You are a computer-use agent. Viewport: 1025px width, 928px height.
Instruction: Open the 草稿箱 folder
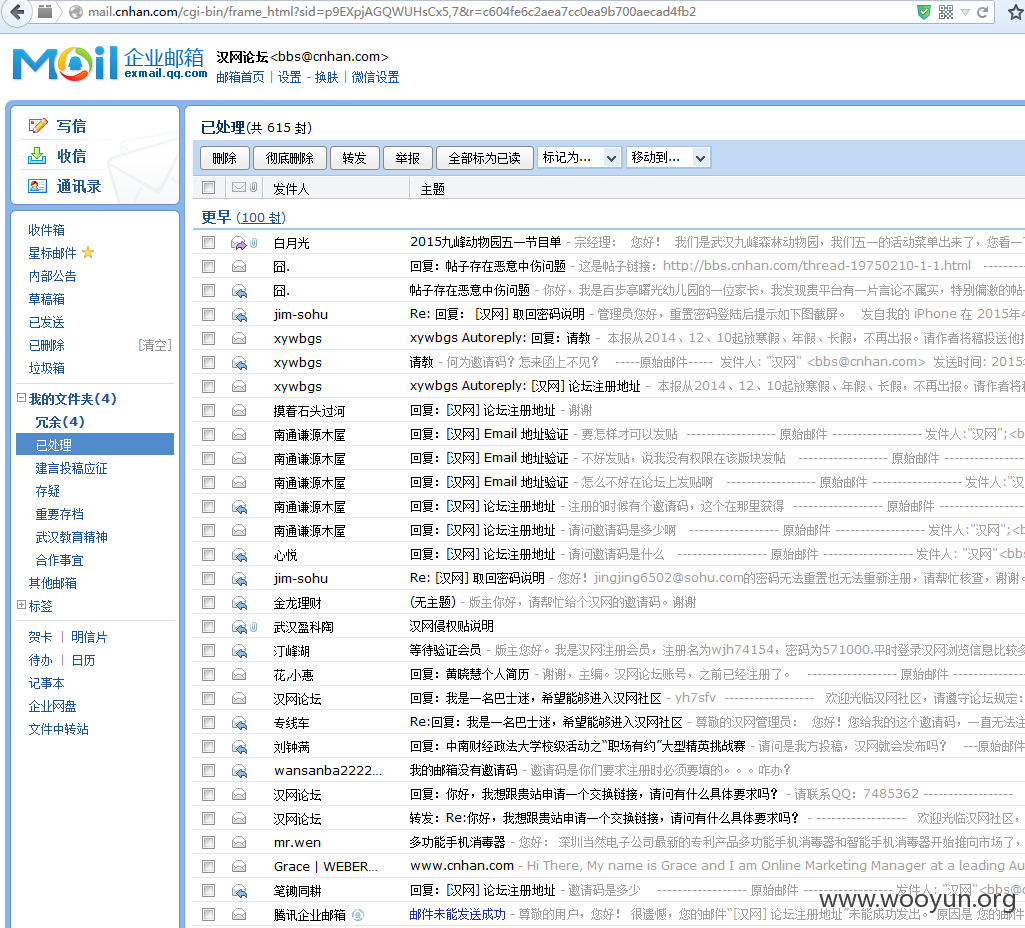point(46,299)
